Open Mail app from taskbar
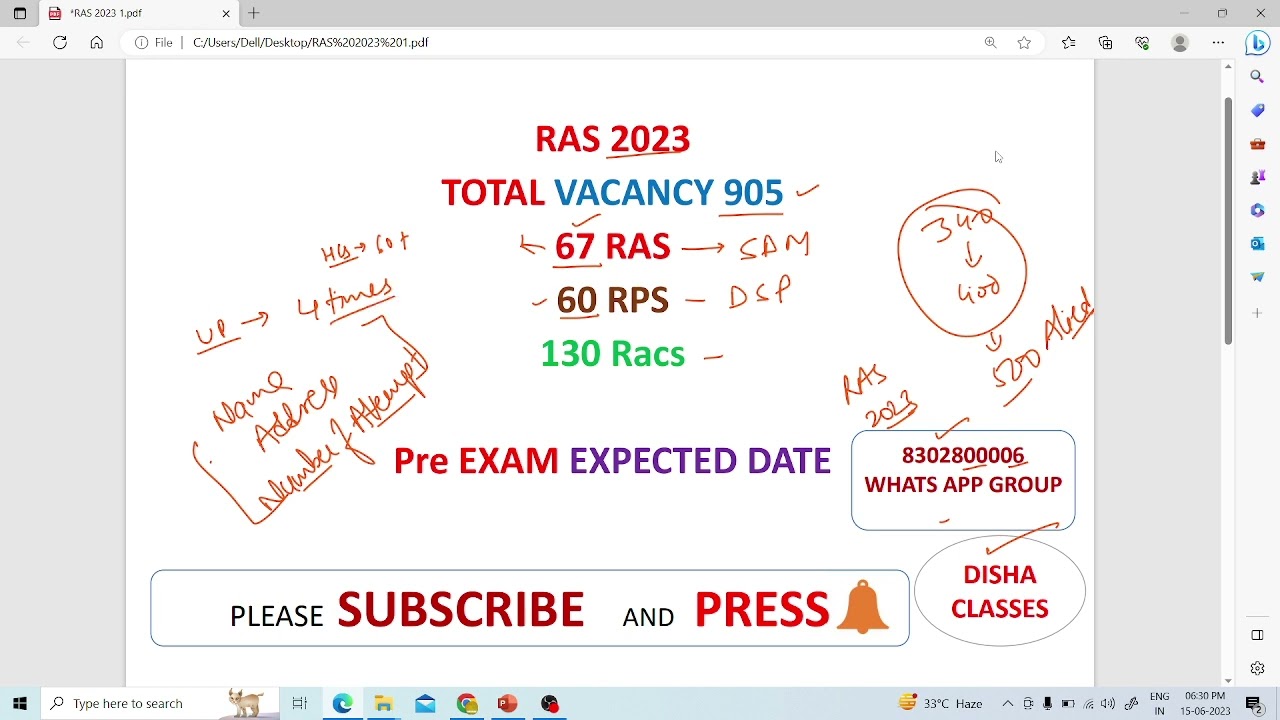This screenshot has height=720, width=1280. 425,703
